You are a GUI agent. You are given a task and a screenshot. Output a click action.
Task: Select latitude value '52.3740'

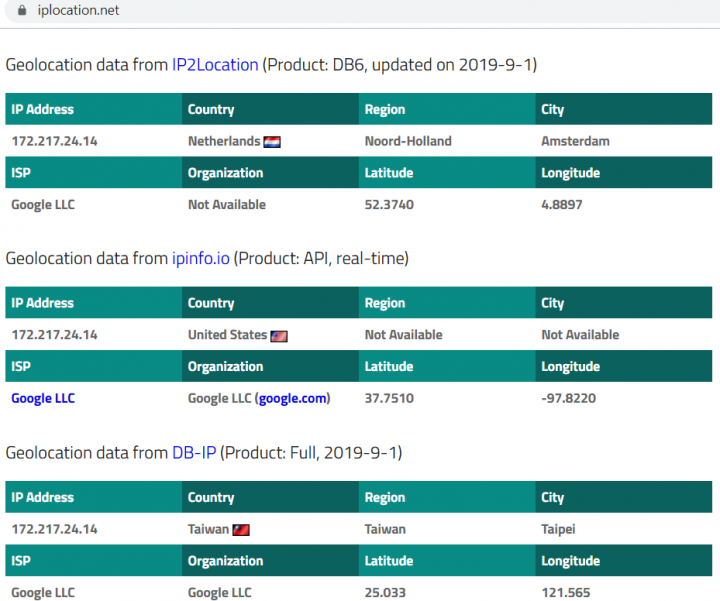click(x=389, y=204)
